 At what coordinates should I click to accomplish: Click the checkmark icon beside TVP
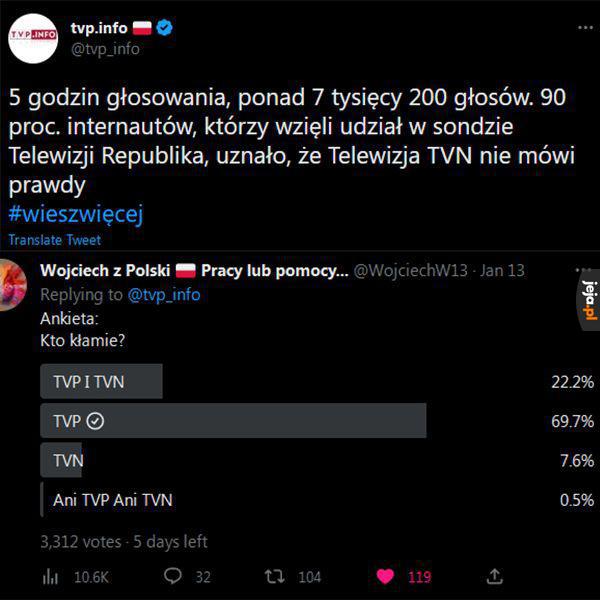pyautogui.click(x=95, y=421)
